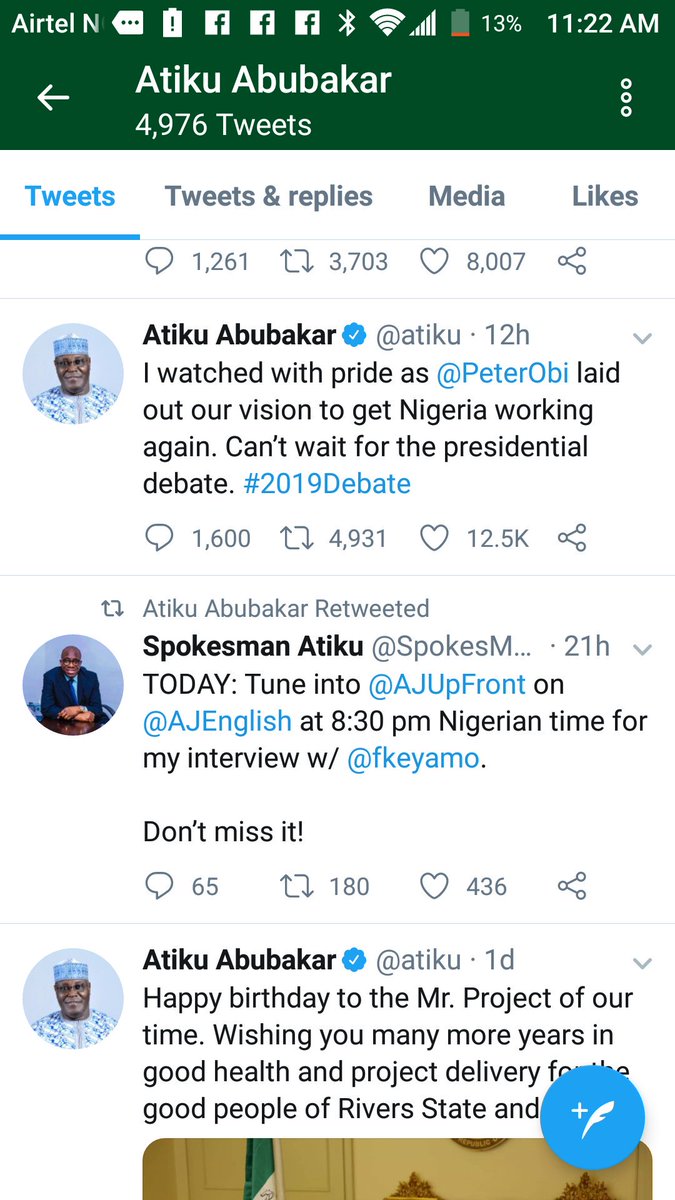The image size is (675, 1200).
Task: Switch to the Tweets & replies tab
Action: [268, 196]
